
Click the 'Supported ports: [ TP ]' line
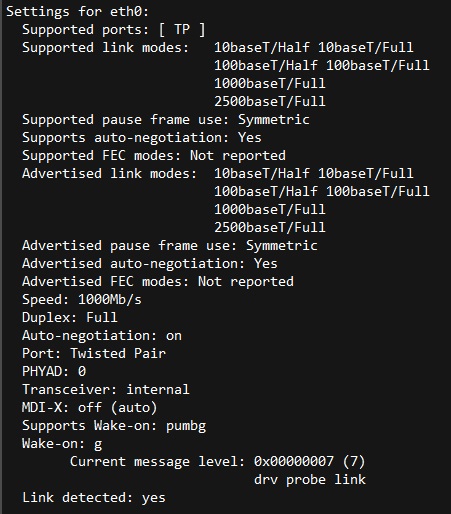click(114, 30)
